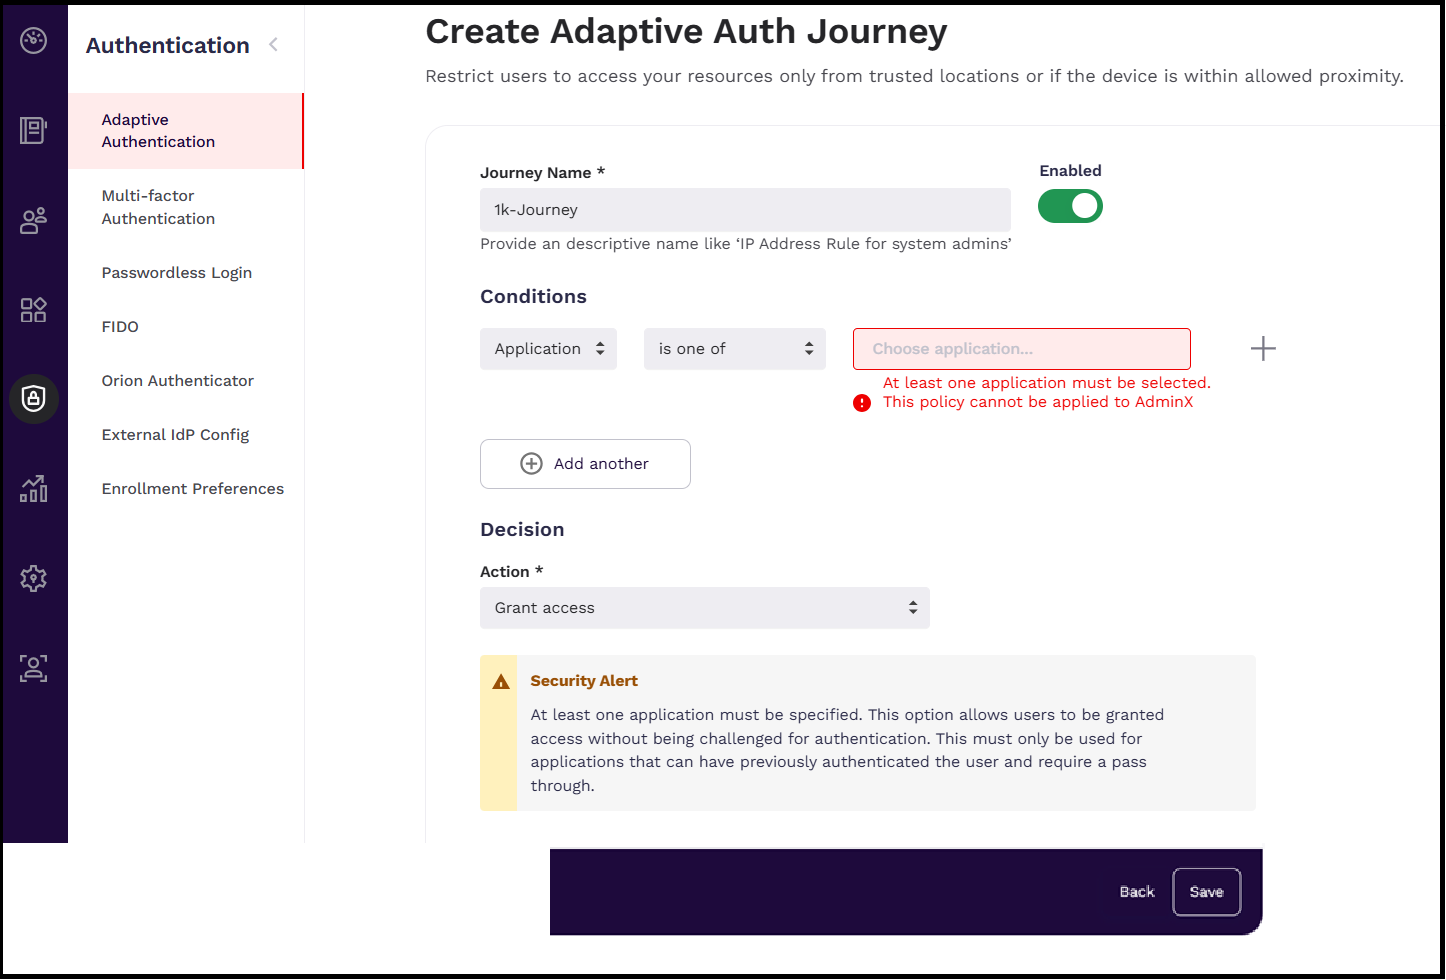Click the security shield lock icon
Image resolution: width=1446 pixels, height=980 pixels.
point(34,399)
